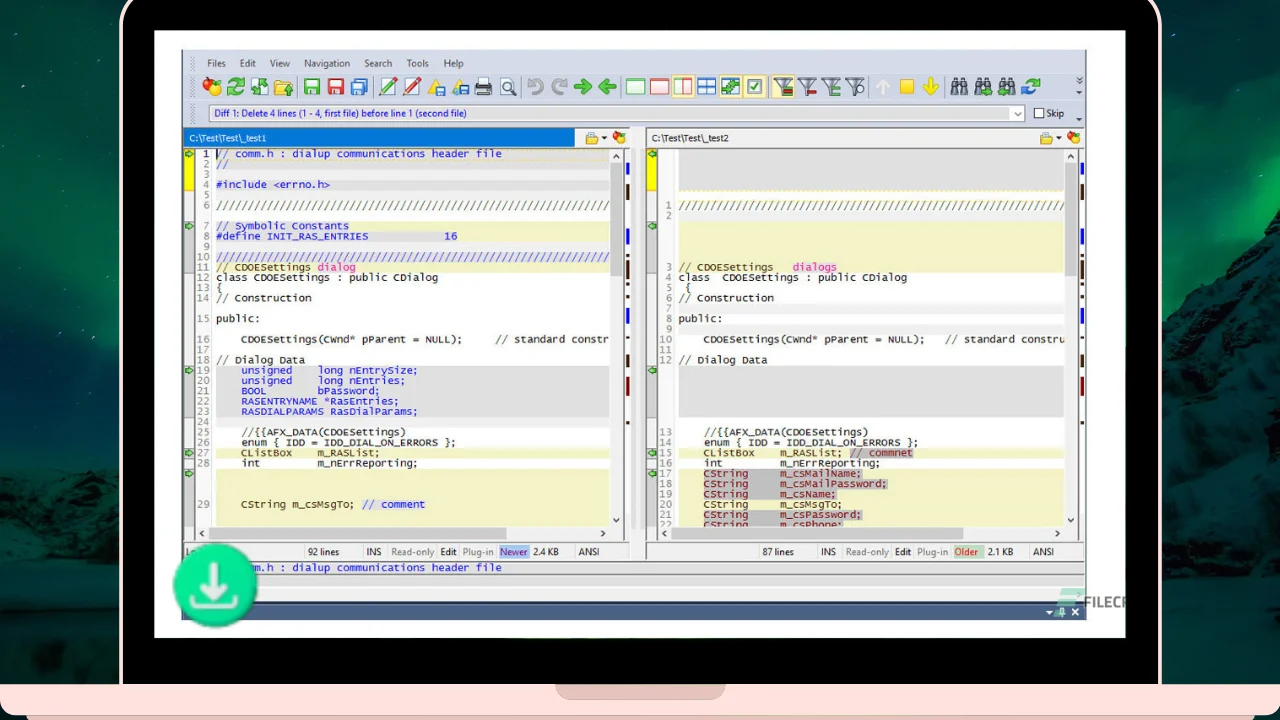The width and height of the screenshot is (1280, 720).
Task: Click the ANSI encoding in right status bar
Action: tap(1043, 552)
